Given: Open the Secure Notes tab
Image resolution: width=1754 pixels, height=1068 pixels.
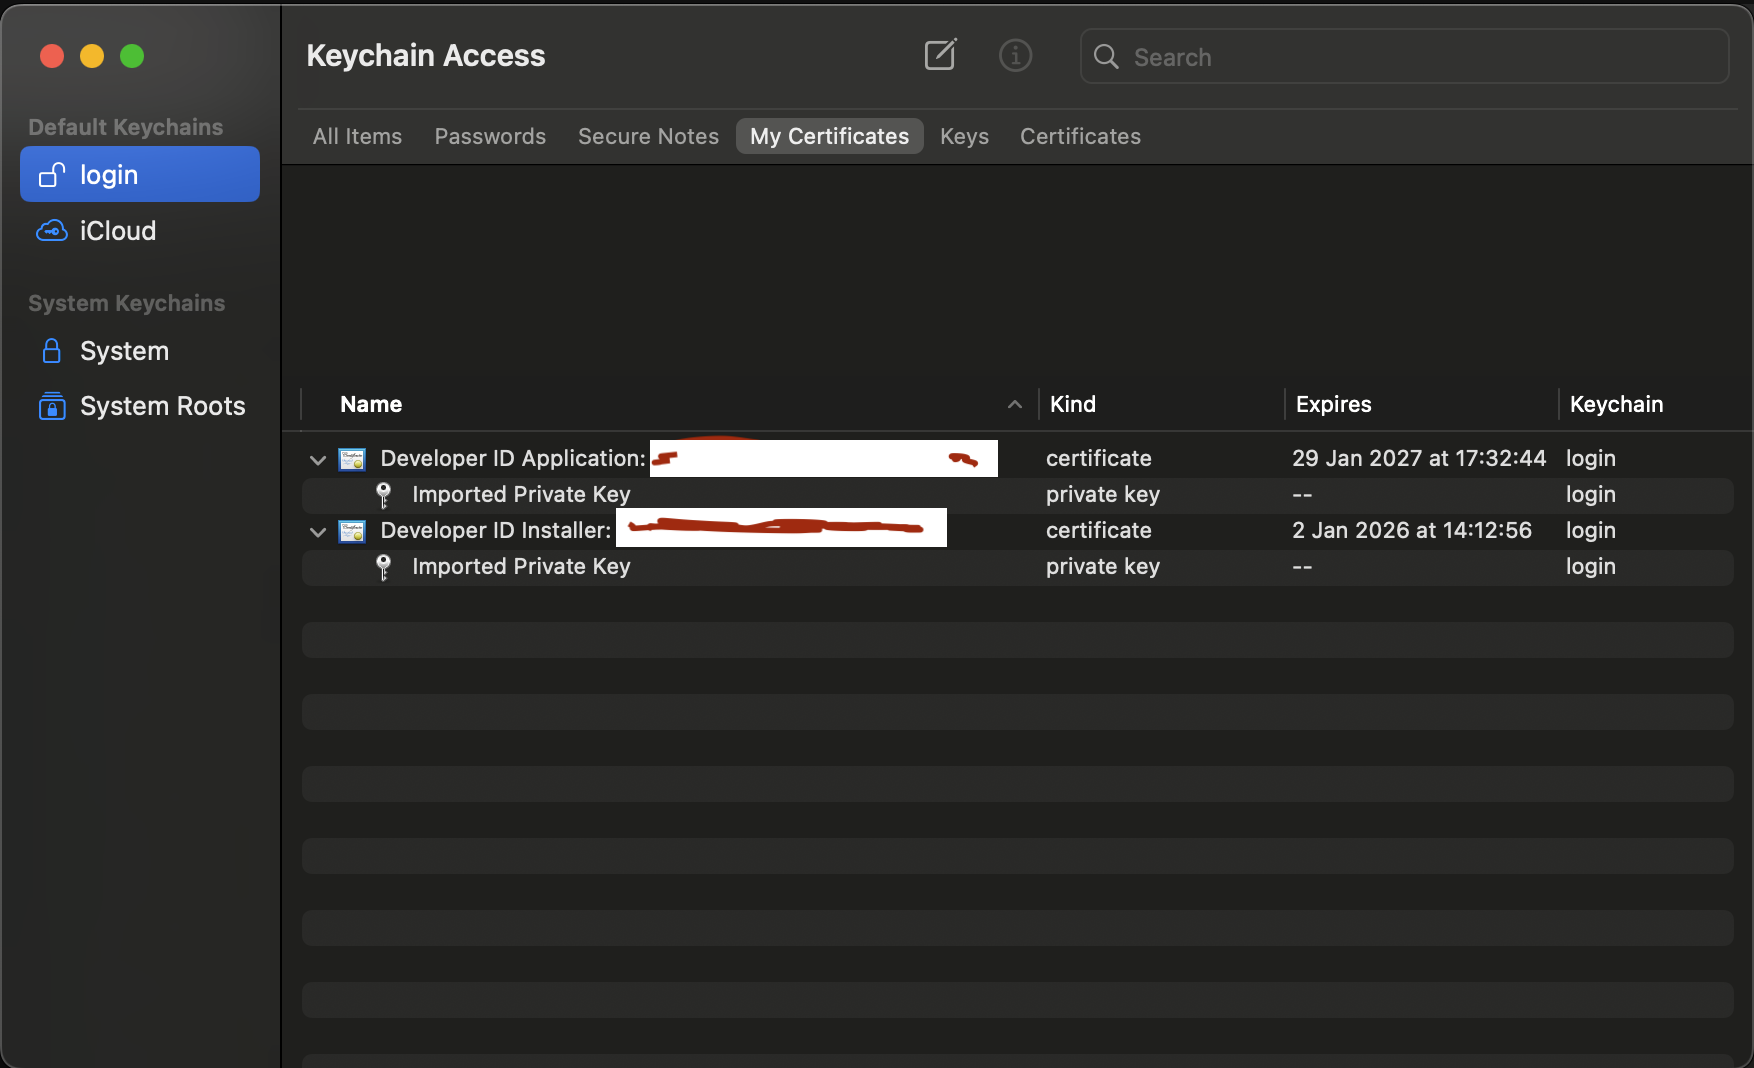Looking at the screenshot, I should [648, 136].
